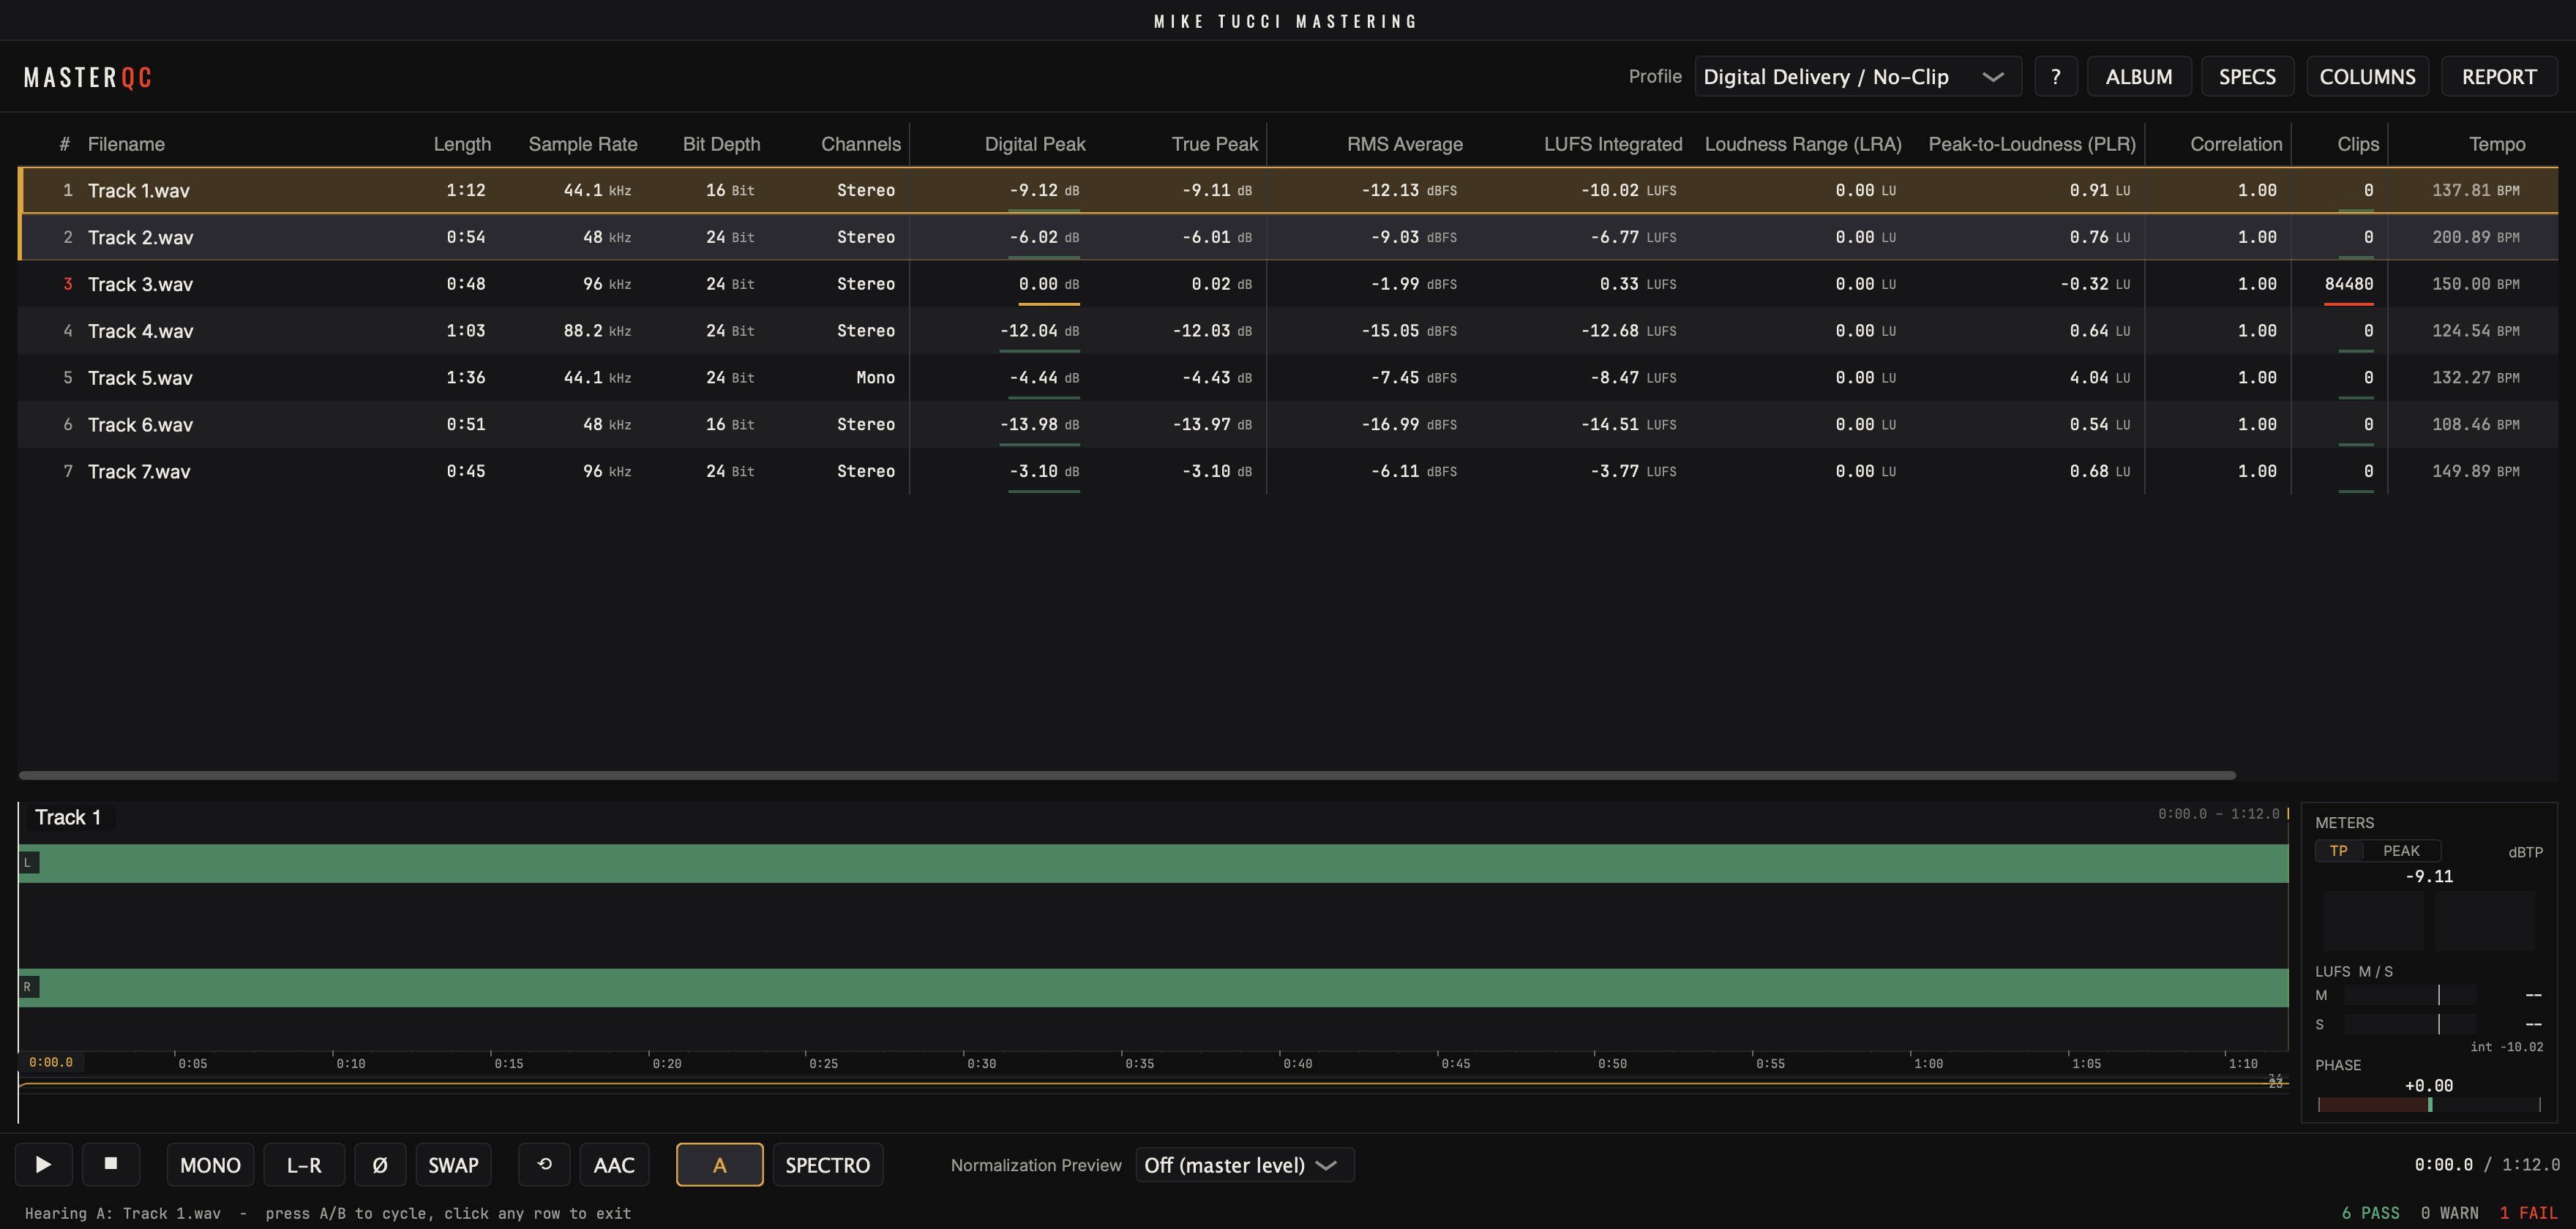Screen dimensions: 2576x1229
Task: Switch meters to PEAK mode
Action: pyautogui.click(x=2401, y=851)
